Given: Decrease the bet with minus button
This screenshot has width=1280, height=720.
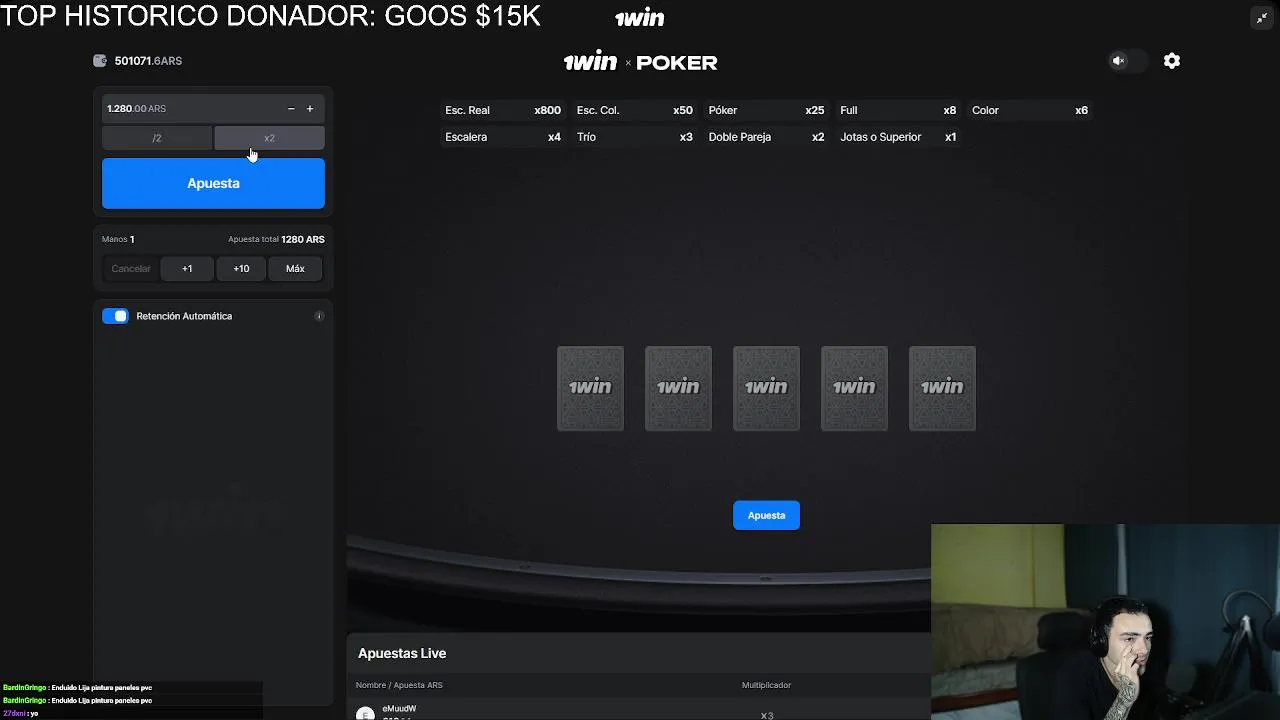Looking at the screenshot, I should [x=291, y=109].
